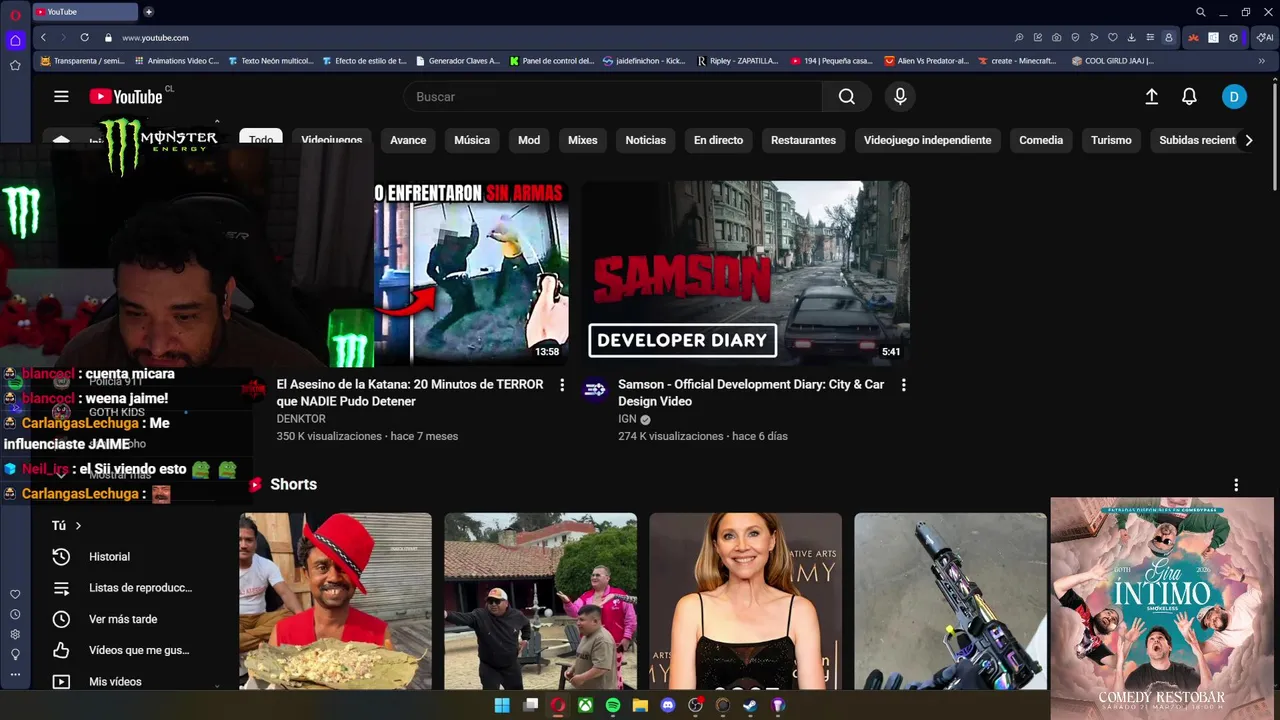Viewport: 1280px width, 720px height.
Task: Click the Opera sidebar home icon
Action: tap(15, 41)
